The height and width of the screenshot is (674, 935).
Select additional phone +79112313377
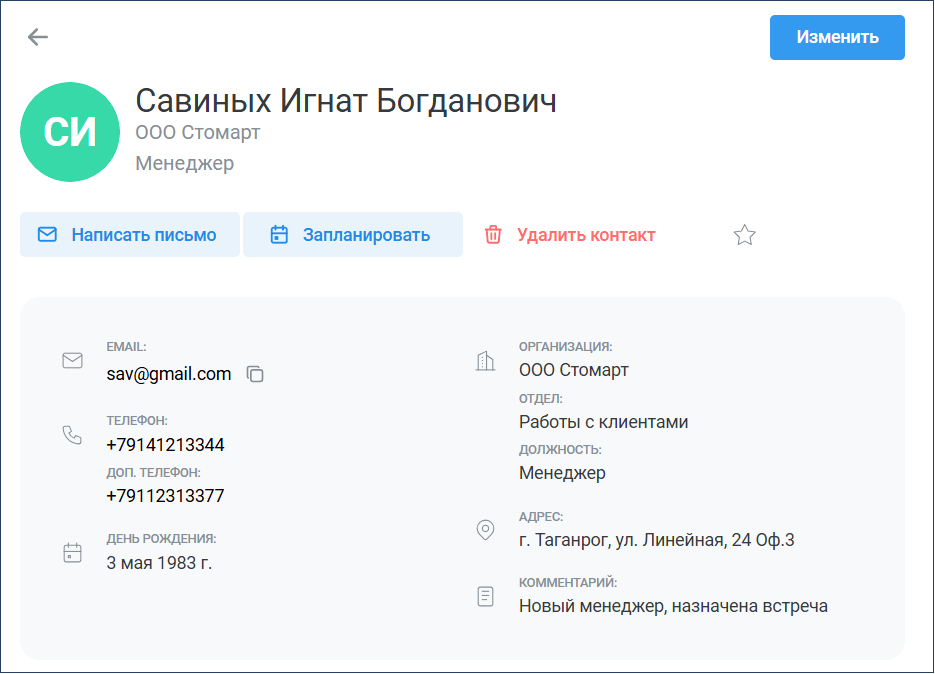pyautogui.click(x=165, y=496)
